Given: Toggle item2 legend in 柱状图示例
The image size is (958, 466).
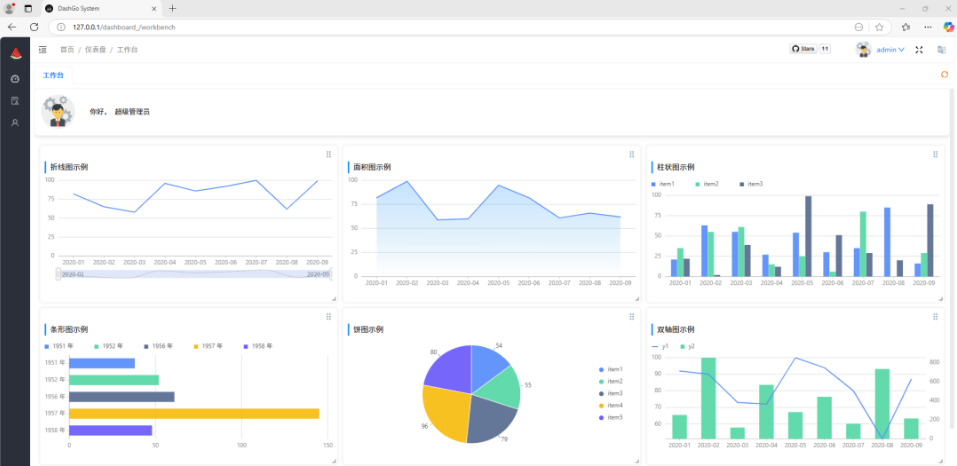Looking at the screenshot, I should [708, 184].
